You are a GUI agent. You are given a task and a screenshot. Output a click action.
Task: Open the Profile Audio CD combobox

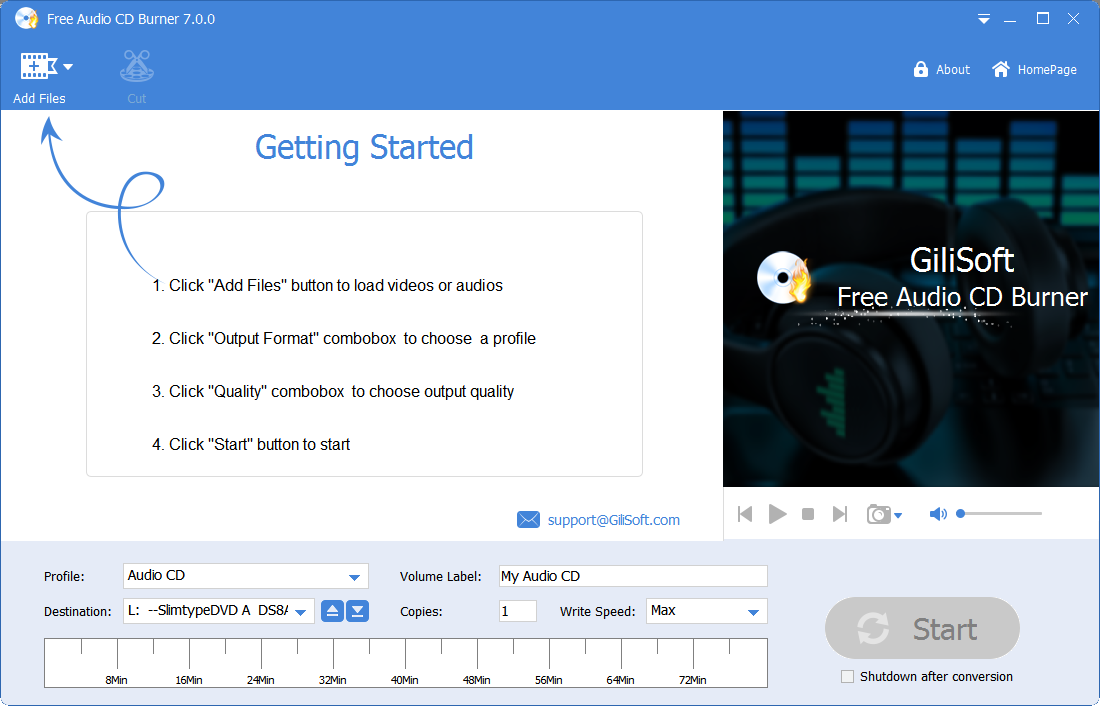(x=246, y=575)
